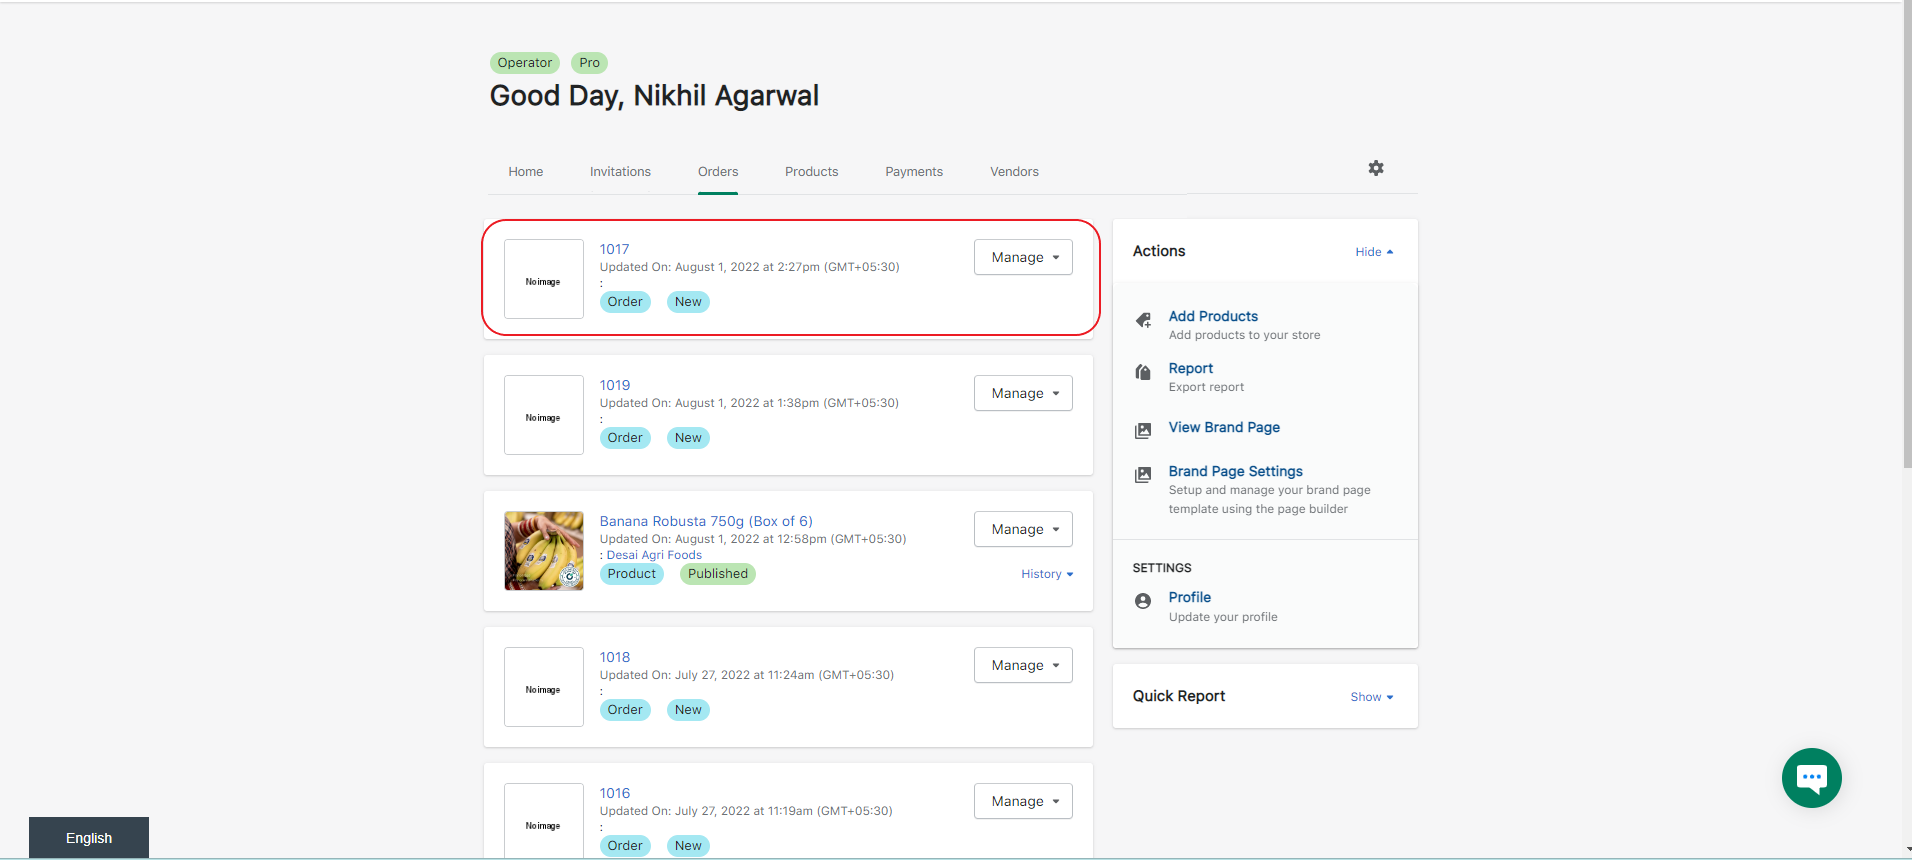
Task: Go to the Products tab
Action: pos(811,172)
